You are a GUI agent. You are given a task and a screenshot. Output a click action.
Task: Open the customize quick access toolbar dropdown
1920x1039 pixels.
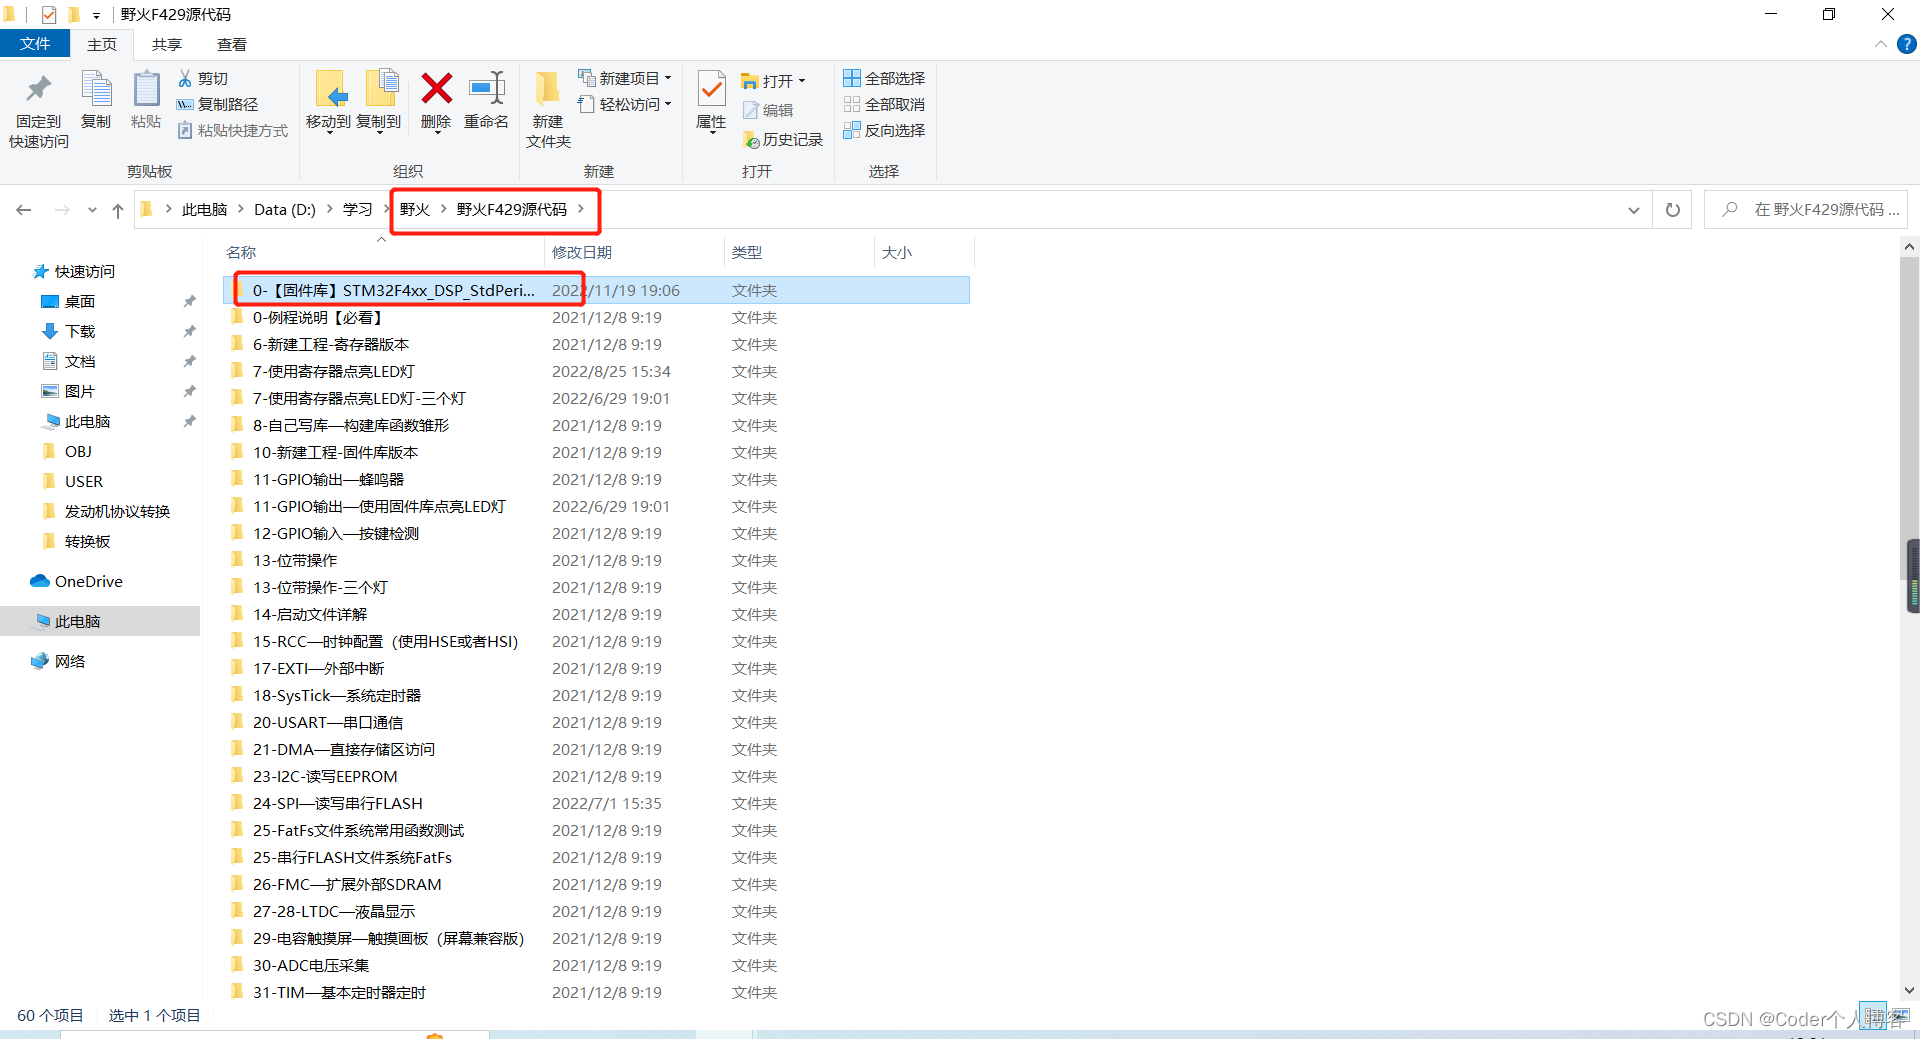[96, 15]
